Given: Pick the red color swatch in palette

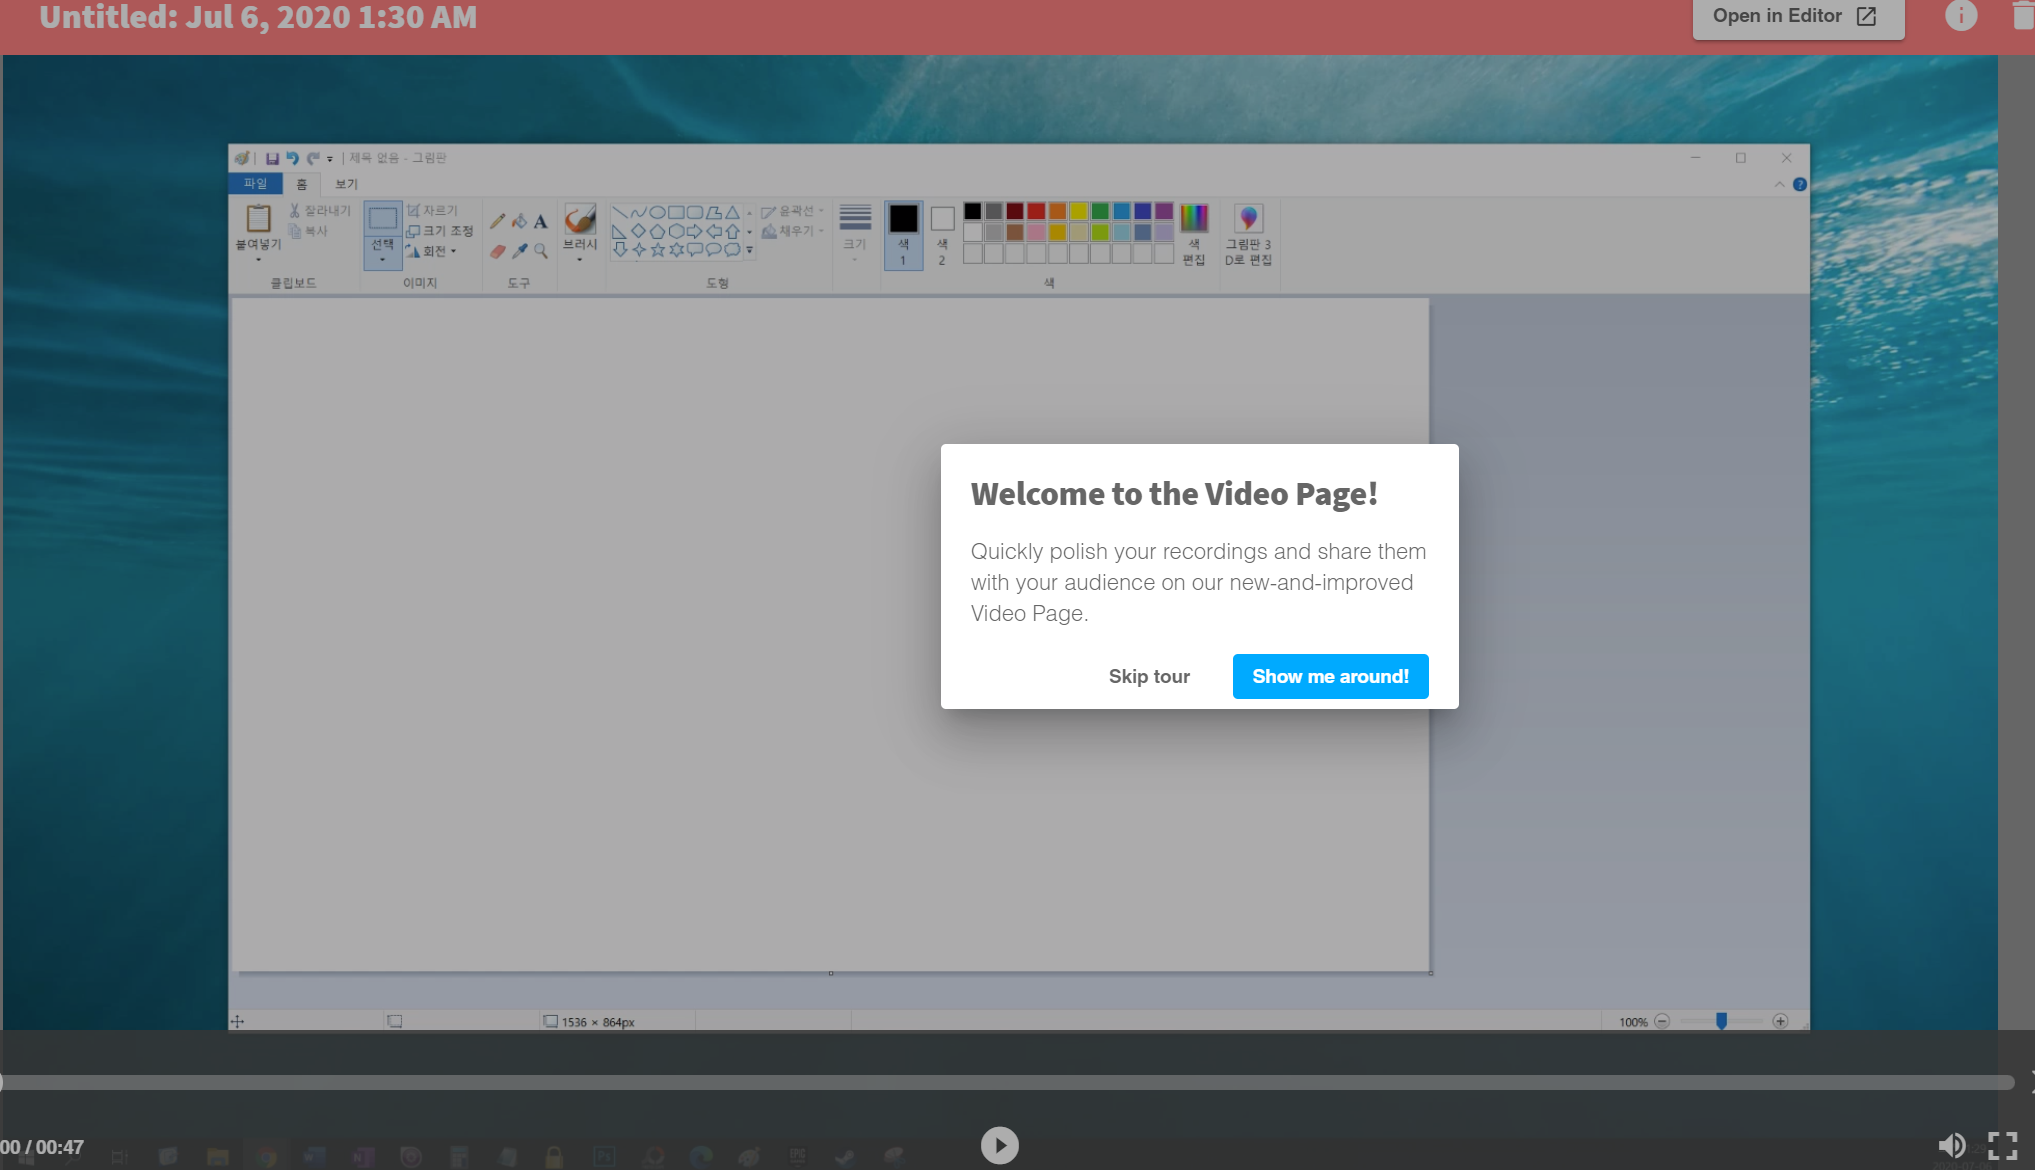Looking at the screenshot, I should click(1036, 211).
